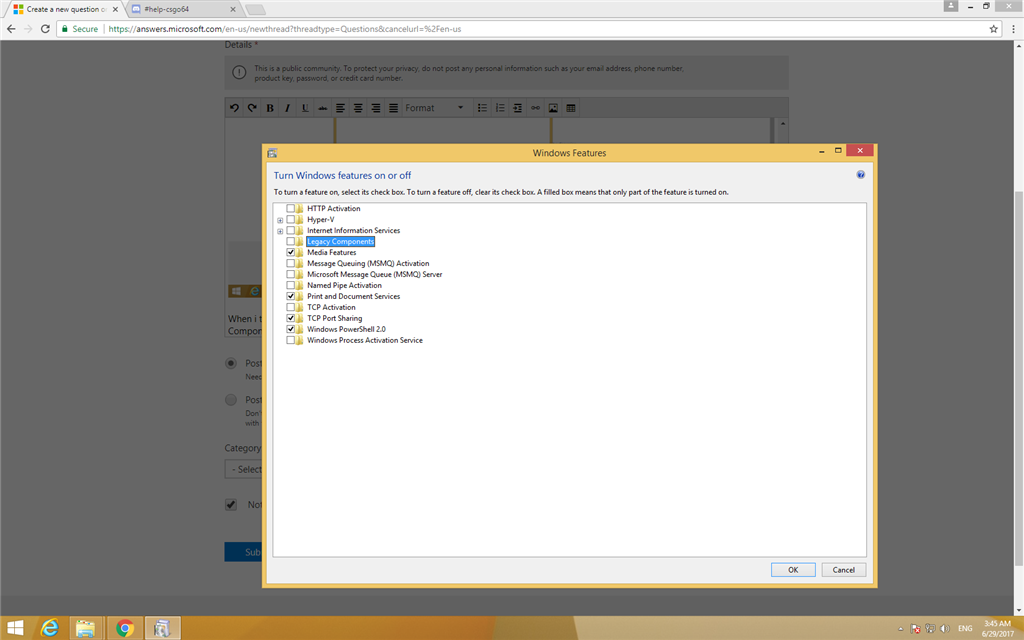
Task: Toggle the notification checkbox on the webpage
Action: (231, 504)
